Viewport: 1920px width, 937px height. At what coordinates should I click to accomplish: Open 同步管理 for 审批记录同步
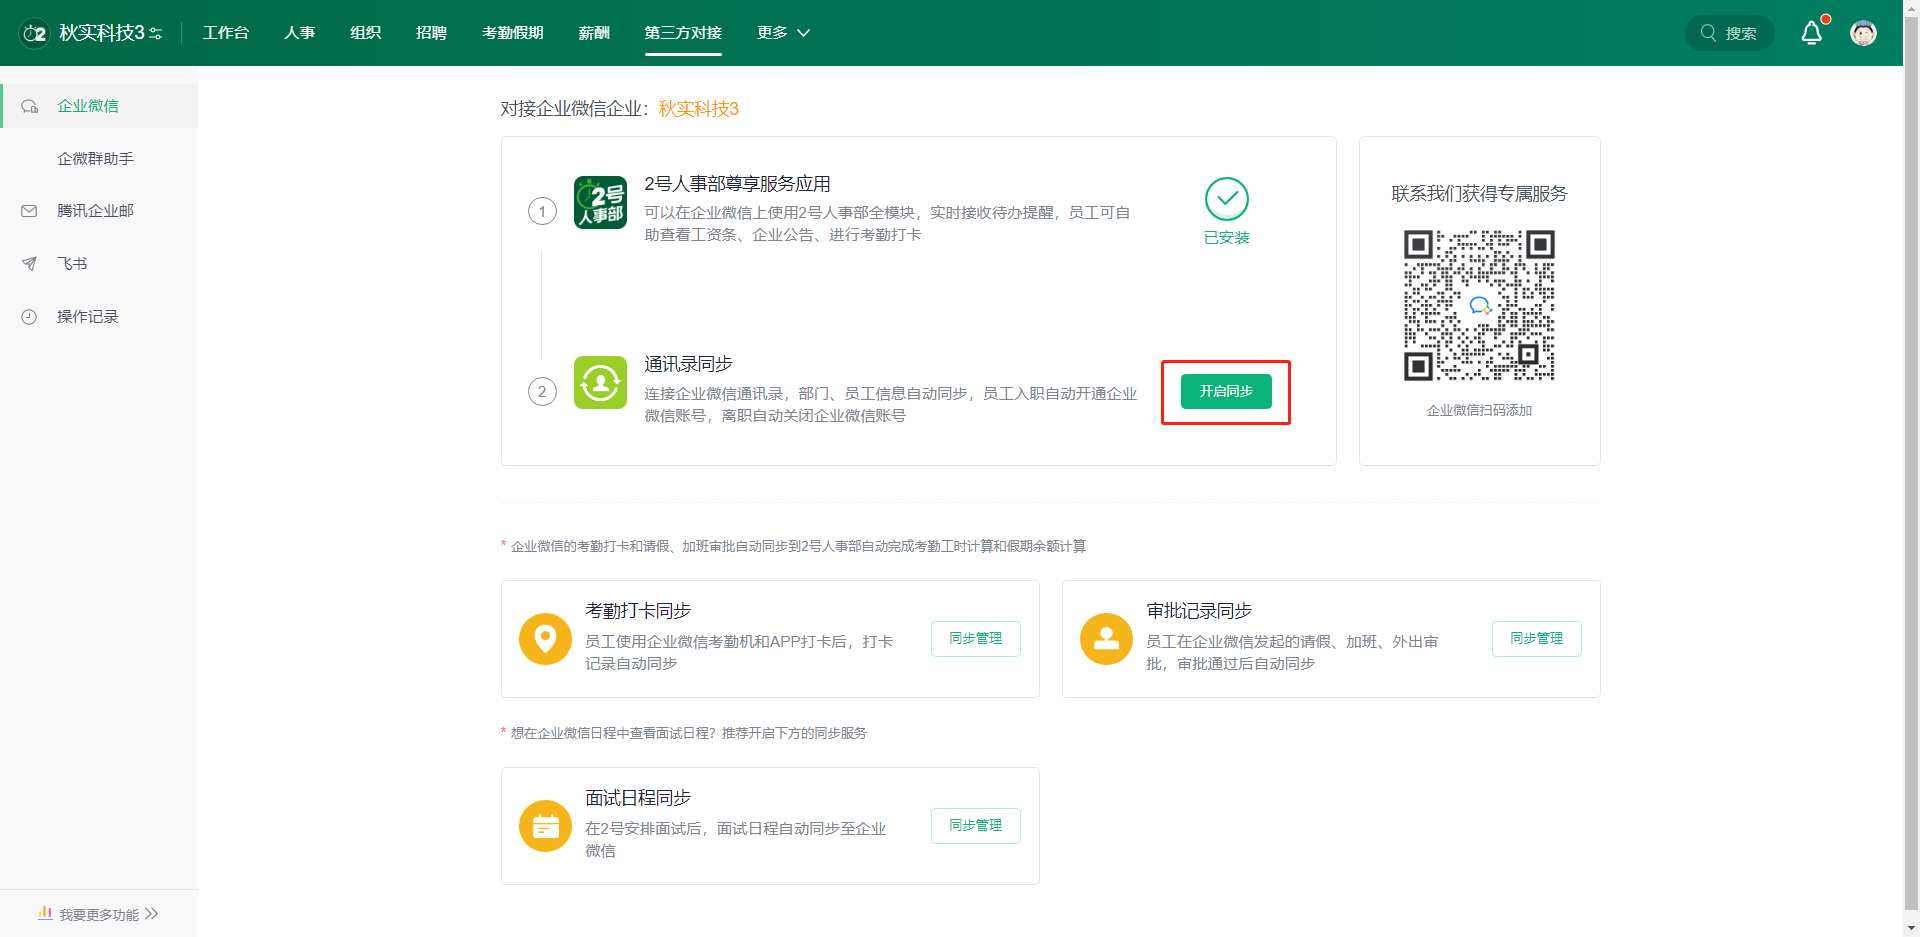[1536, 639]
